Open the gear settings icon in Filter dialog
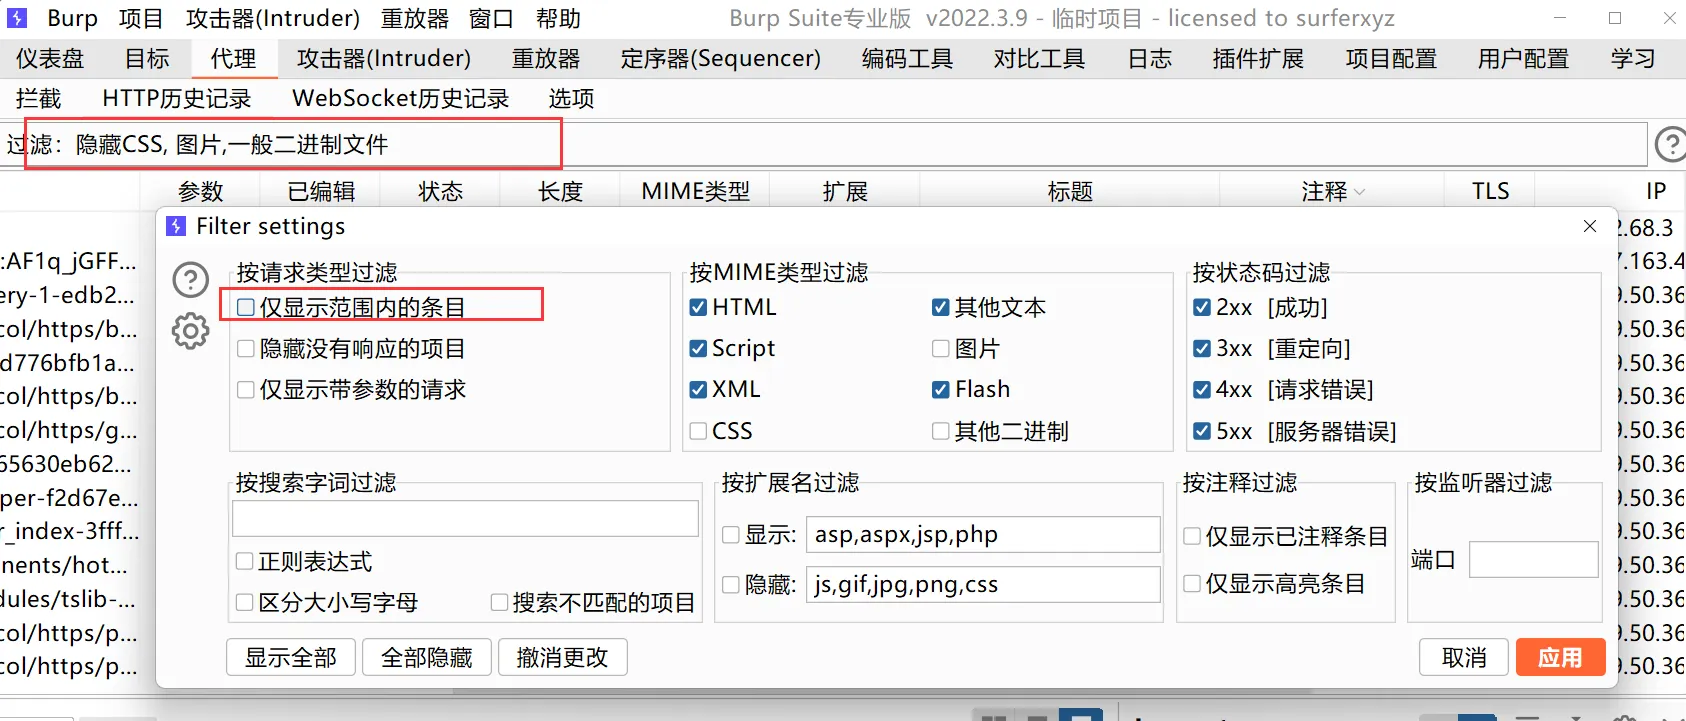Viewport: 1686px width, 721px height. [190, 331]
